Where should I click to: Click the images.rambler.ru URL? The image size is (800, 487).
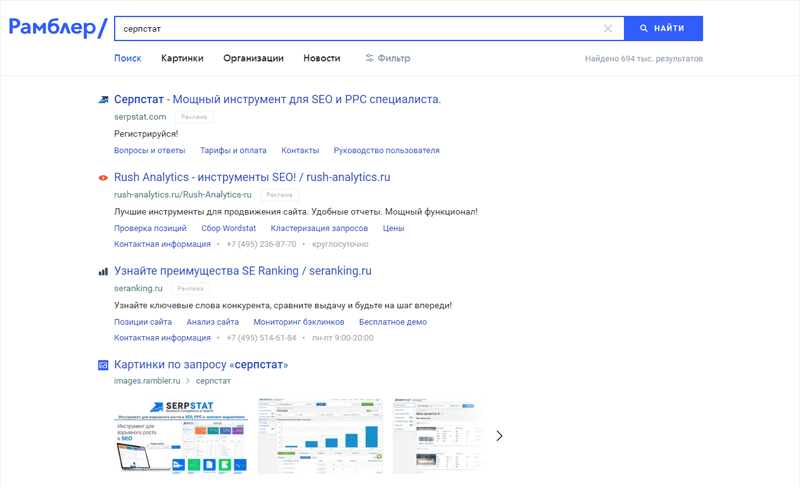tap(147, 381)
